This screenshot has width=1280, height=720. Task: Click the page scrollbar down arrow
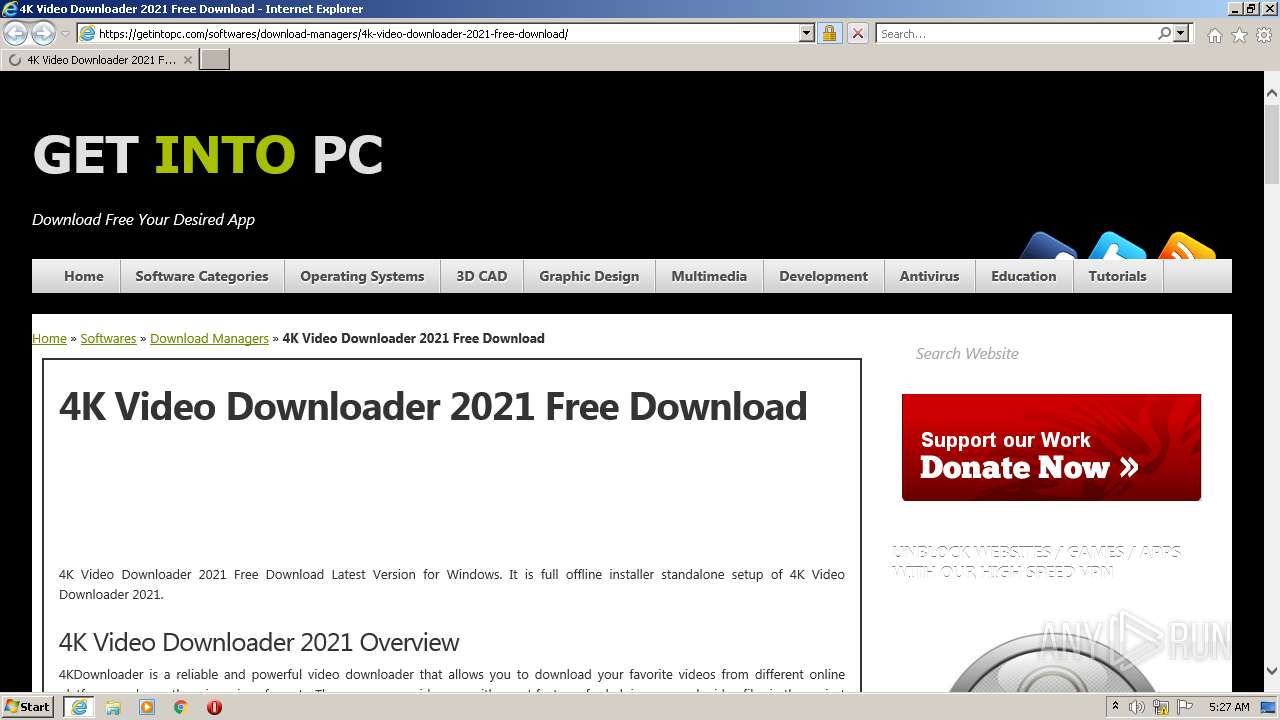click(x=1271, y=670)
